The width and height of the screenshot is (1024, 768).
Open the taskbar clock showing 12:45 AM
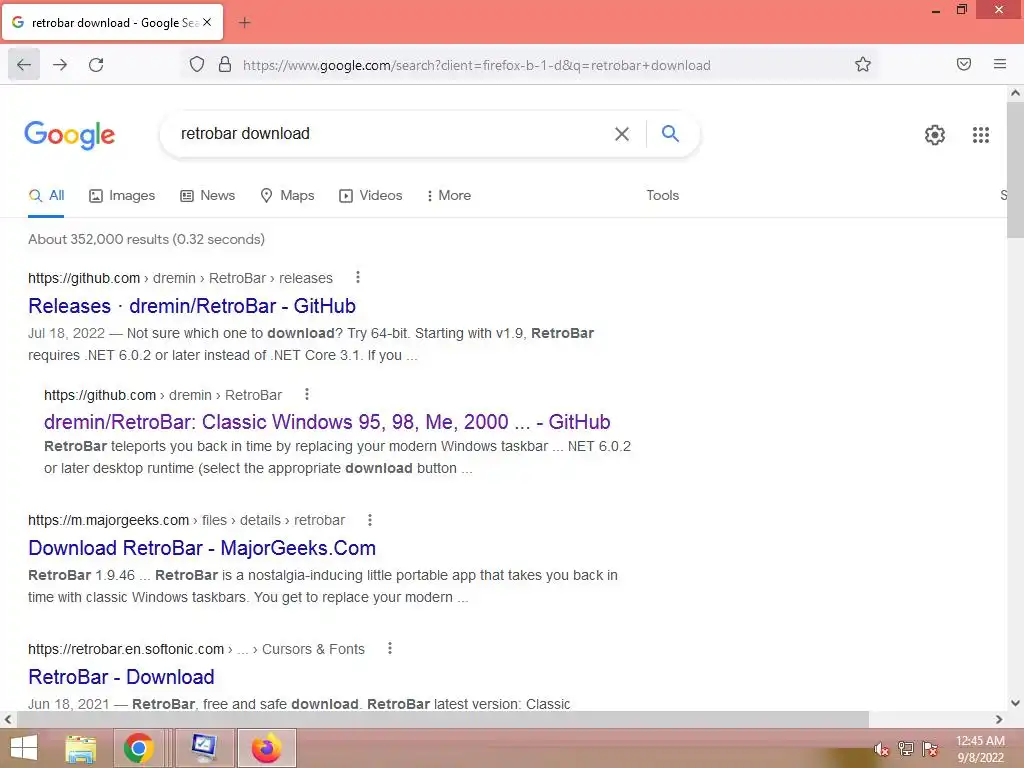pyautogui.click(x=980, y=748)
